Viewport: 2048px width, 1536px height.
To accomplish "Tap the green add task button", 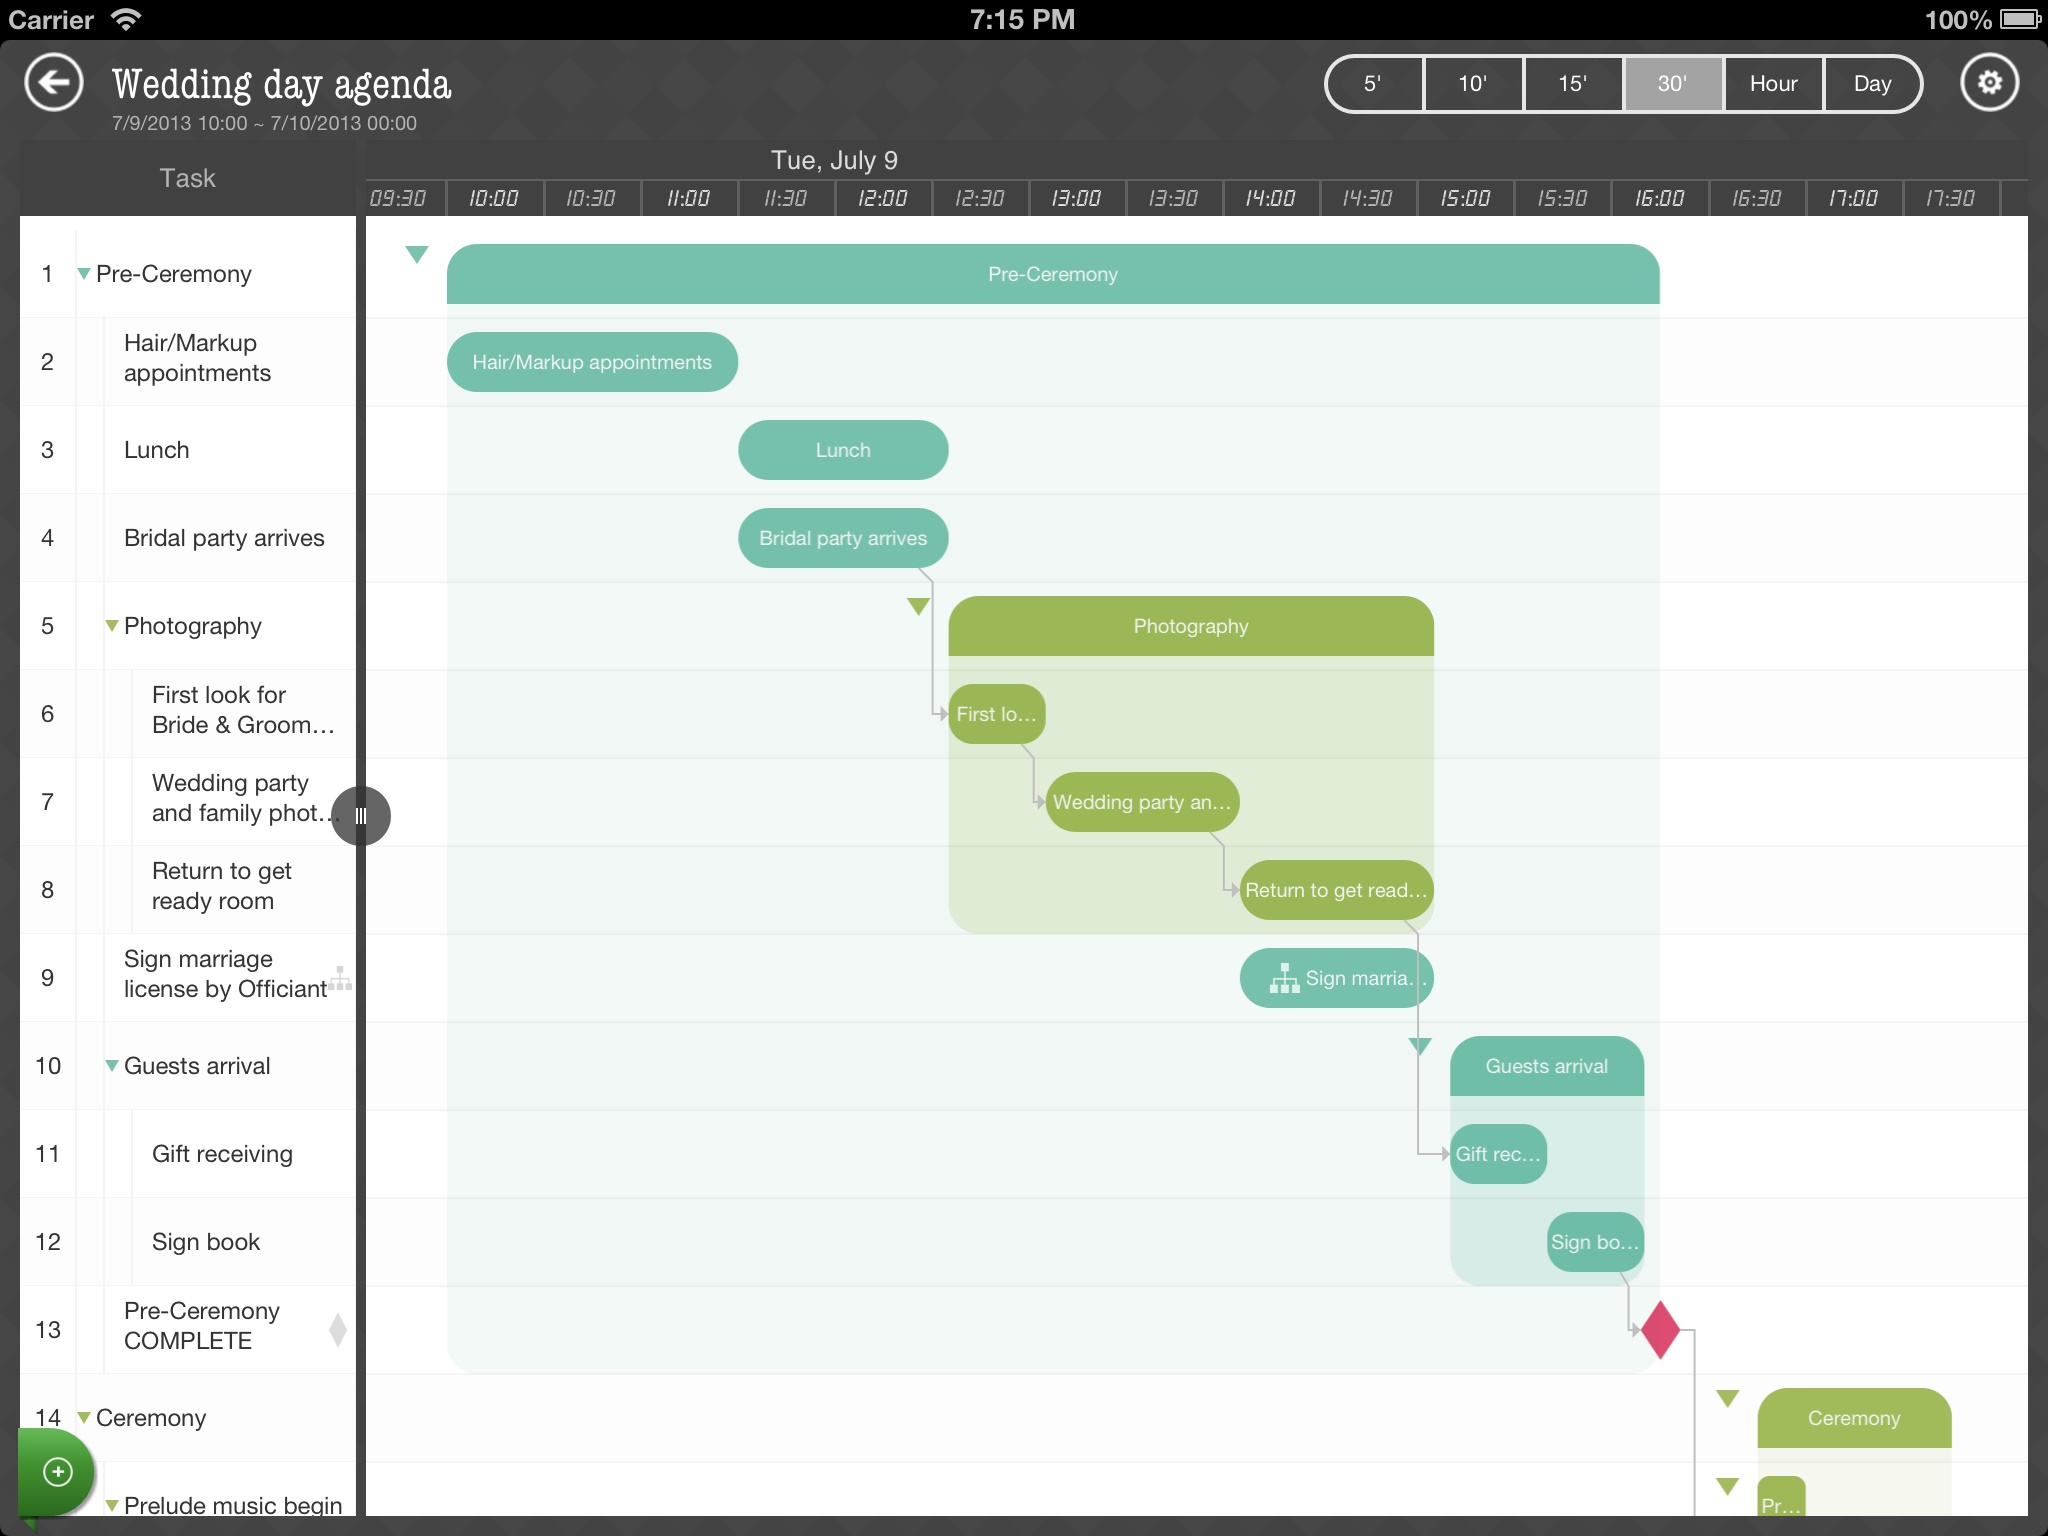I will pos(57,1472).
